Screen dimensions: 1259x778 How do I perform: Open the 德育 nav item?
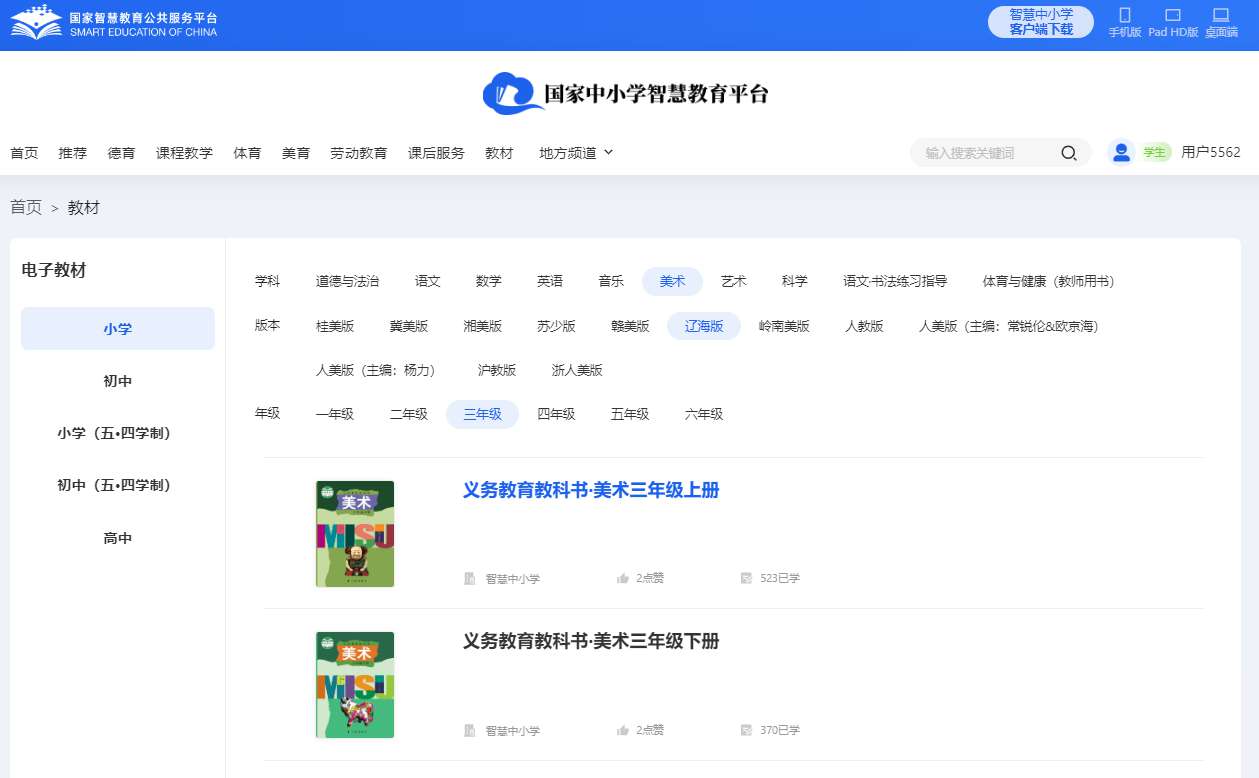122,153
